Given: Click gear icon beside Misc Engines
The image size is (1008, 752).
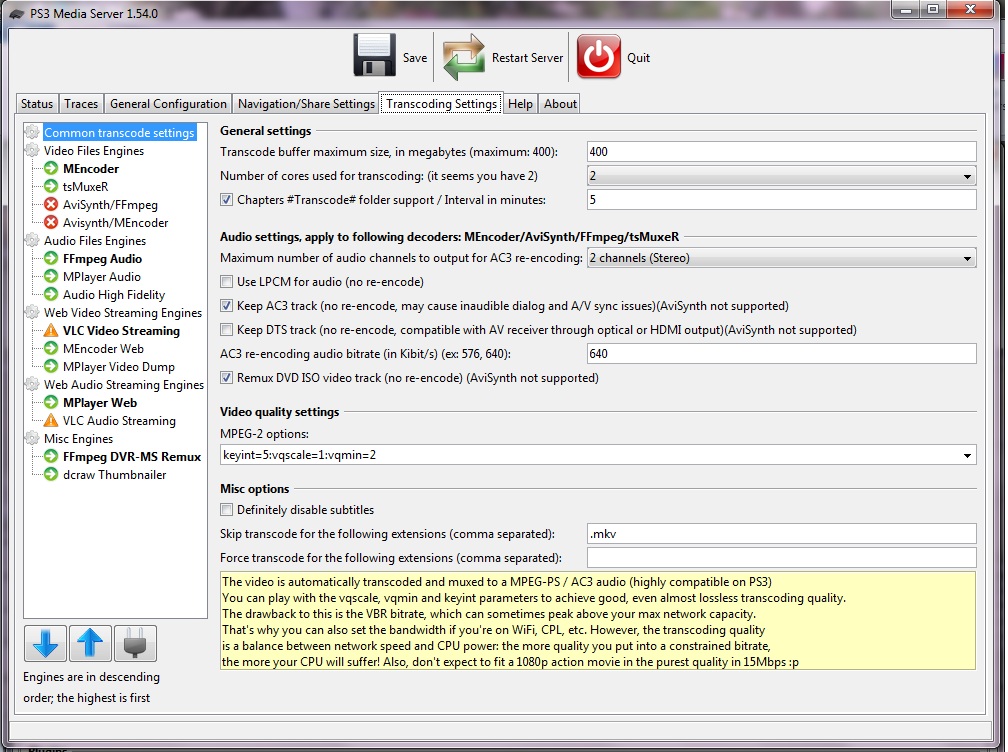Looking at the screenshot, I should click(x=32, y=438).
